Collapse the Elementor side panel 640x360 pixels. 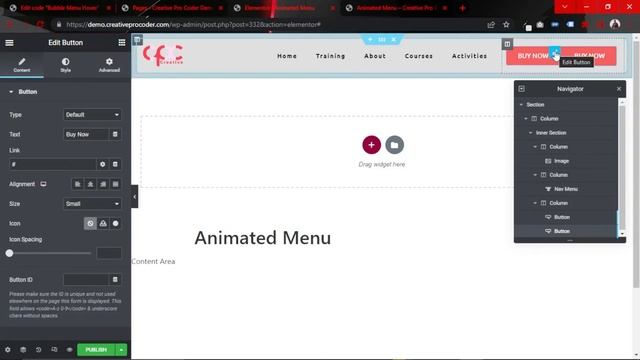pyautogui.click(x=134, y=197)
